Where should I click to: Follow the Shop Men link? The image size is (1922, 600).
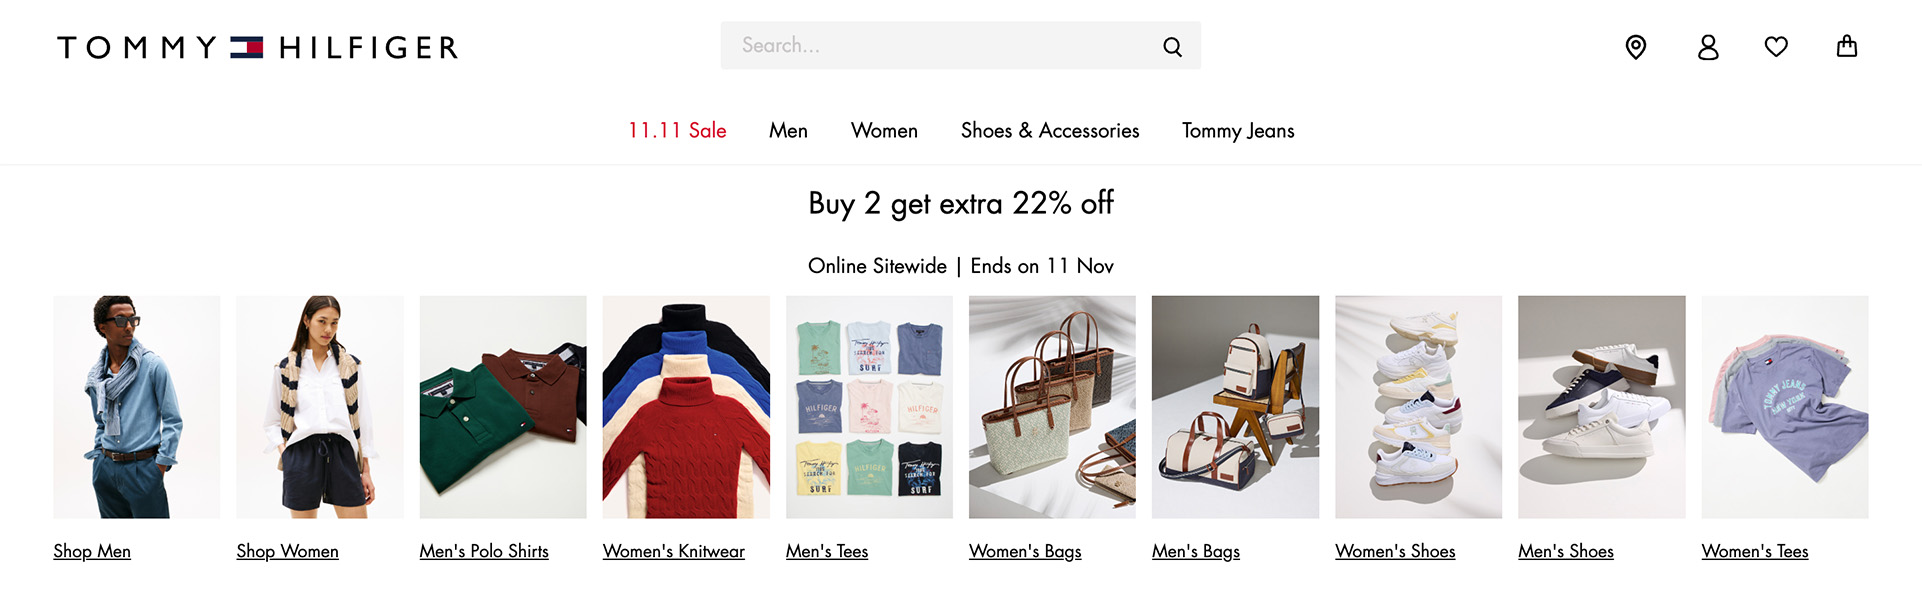pos(92,551)
